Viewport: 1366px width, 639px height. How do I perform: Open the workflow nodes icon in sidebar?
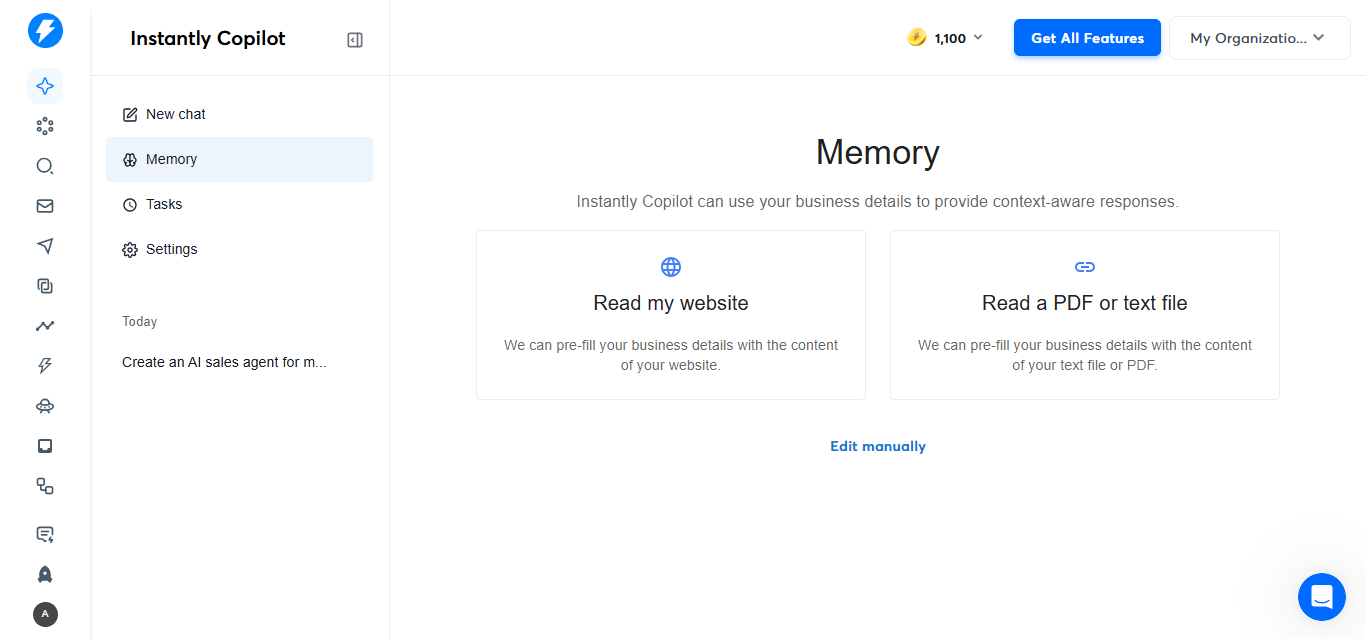pyautogui.click(x=45, y=486)
